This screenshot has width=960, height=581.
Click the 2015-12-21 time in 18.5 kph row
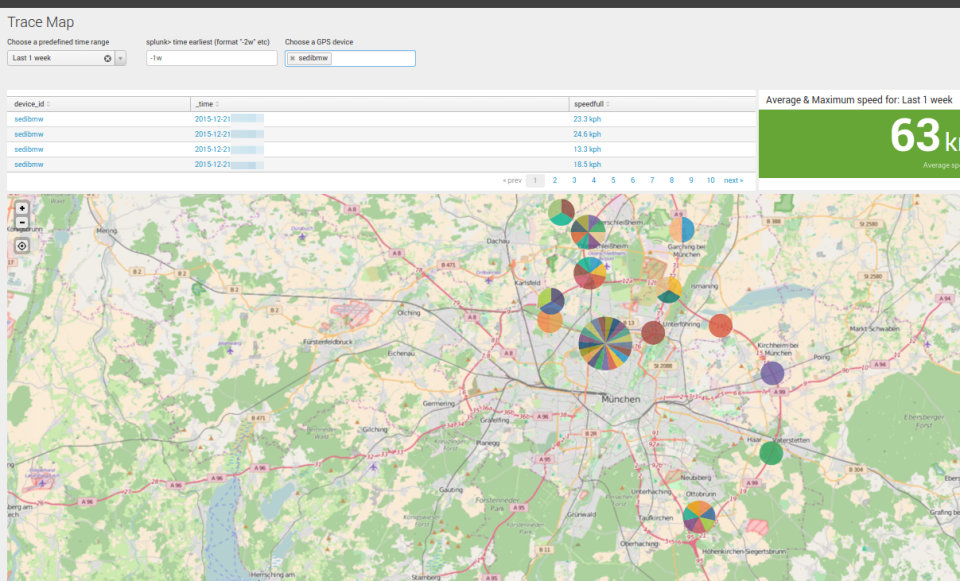(212, 165)
